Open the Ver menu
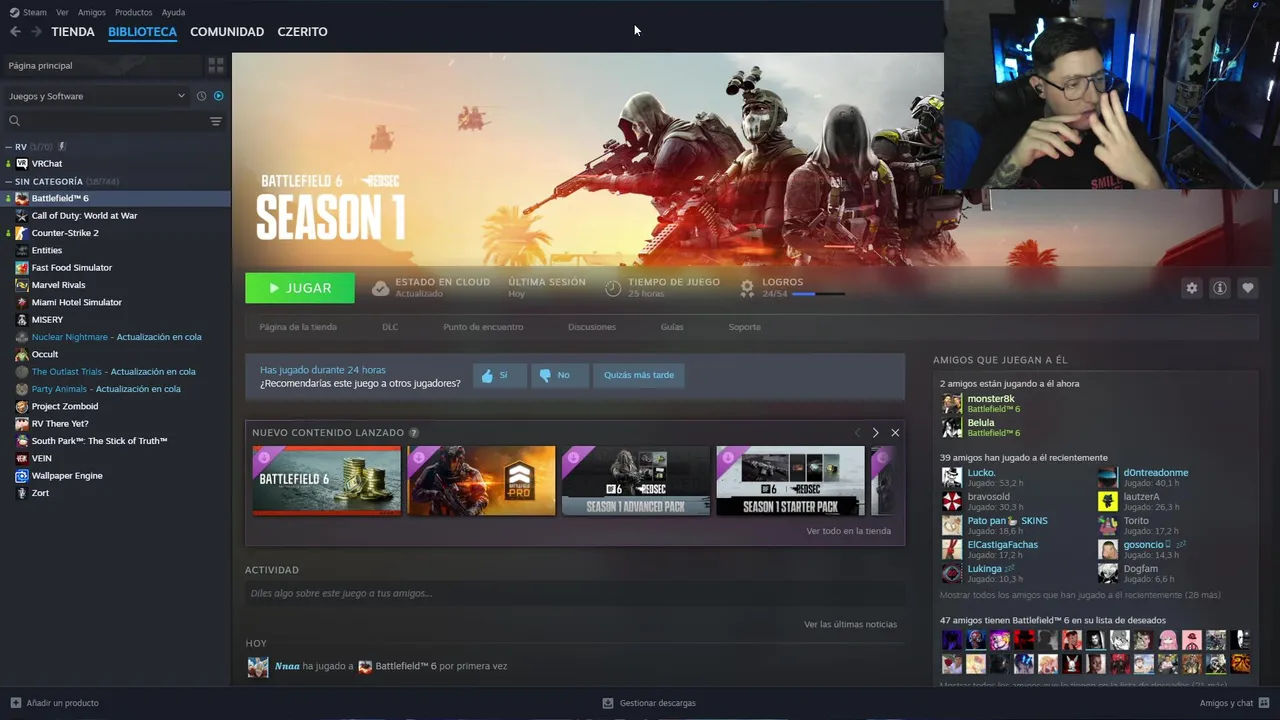 62,12
